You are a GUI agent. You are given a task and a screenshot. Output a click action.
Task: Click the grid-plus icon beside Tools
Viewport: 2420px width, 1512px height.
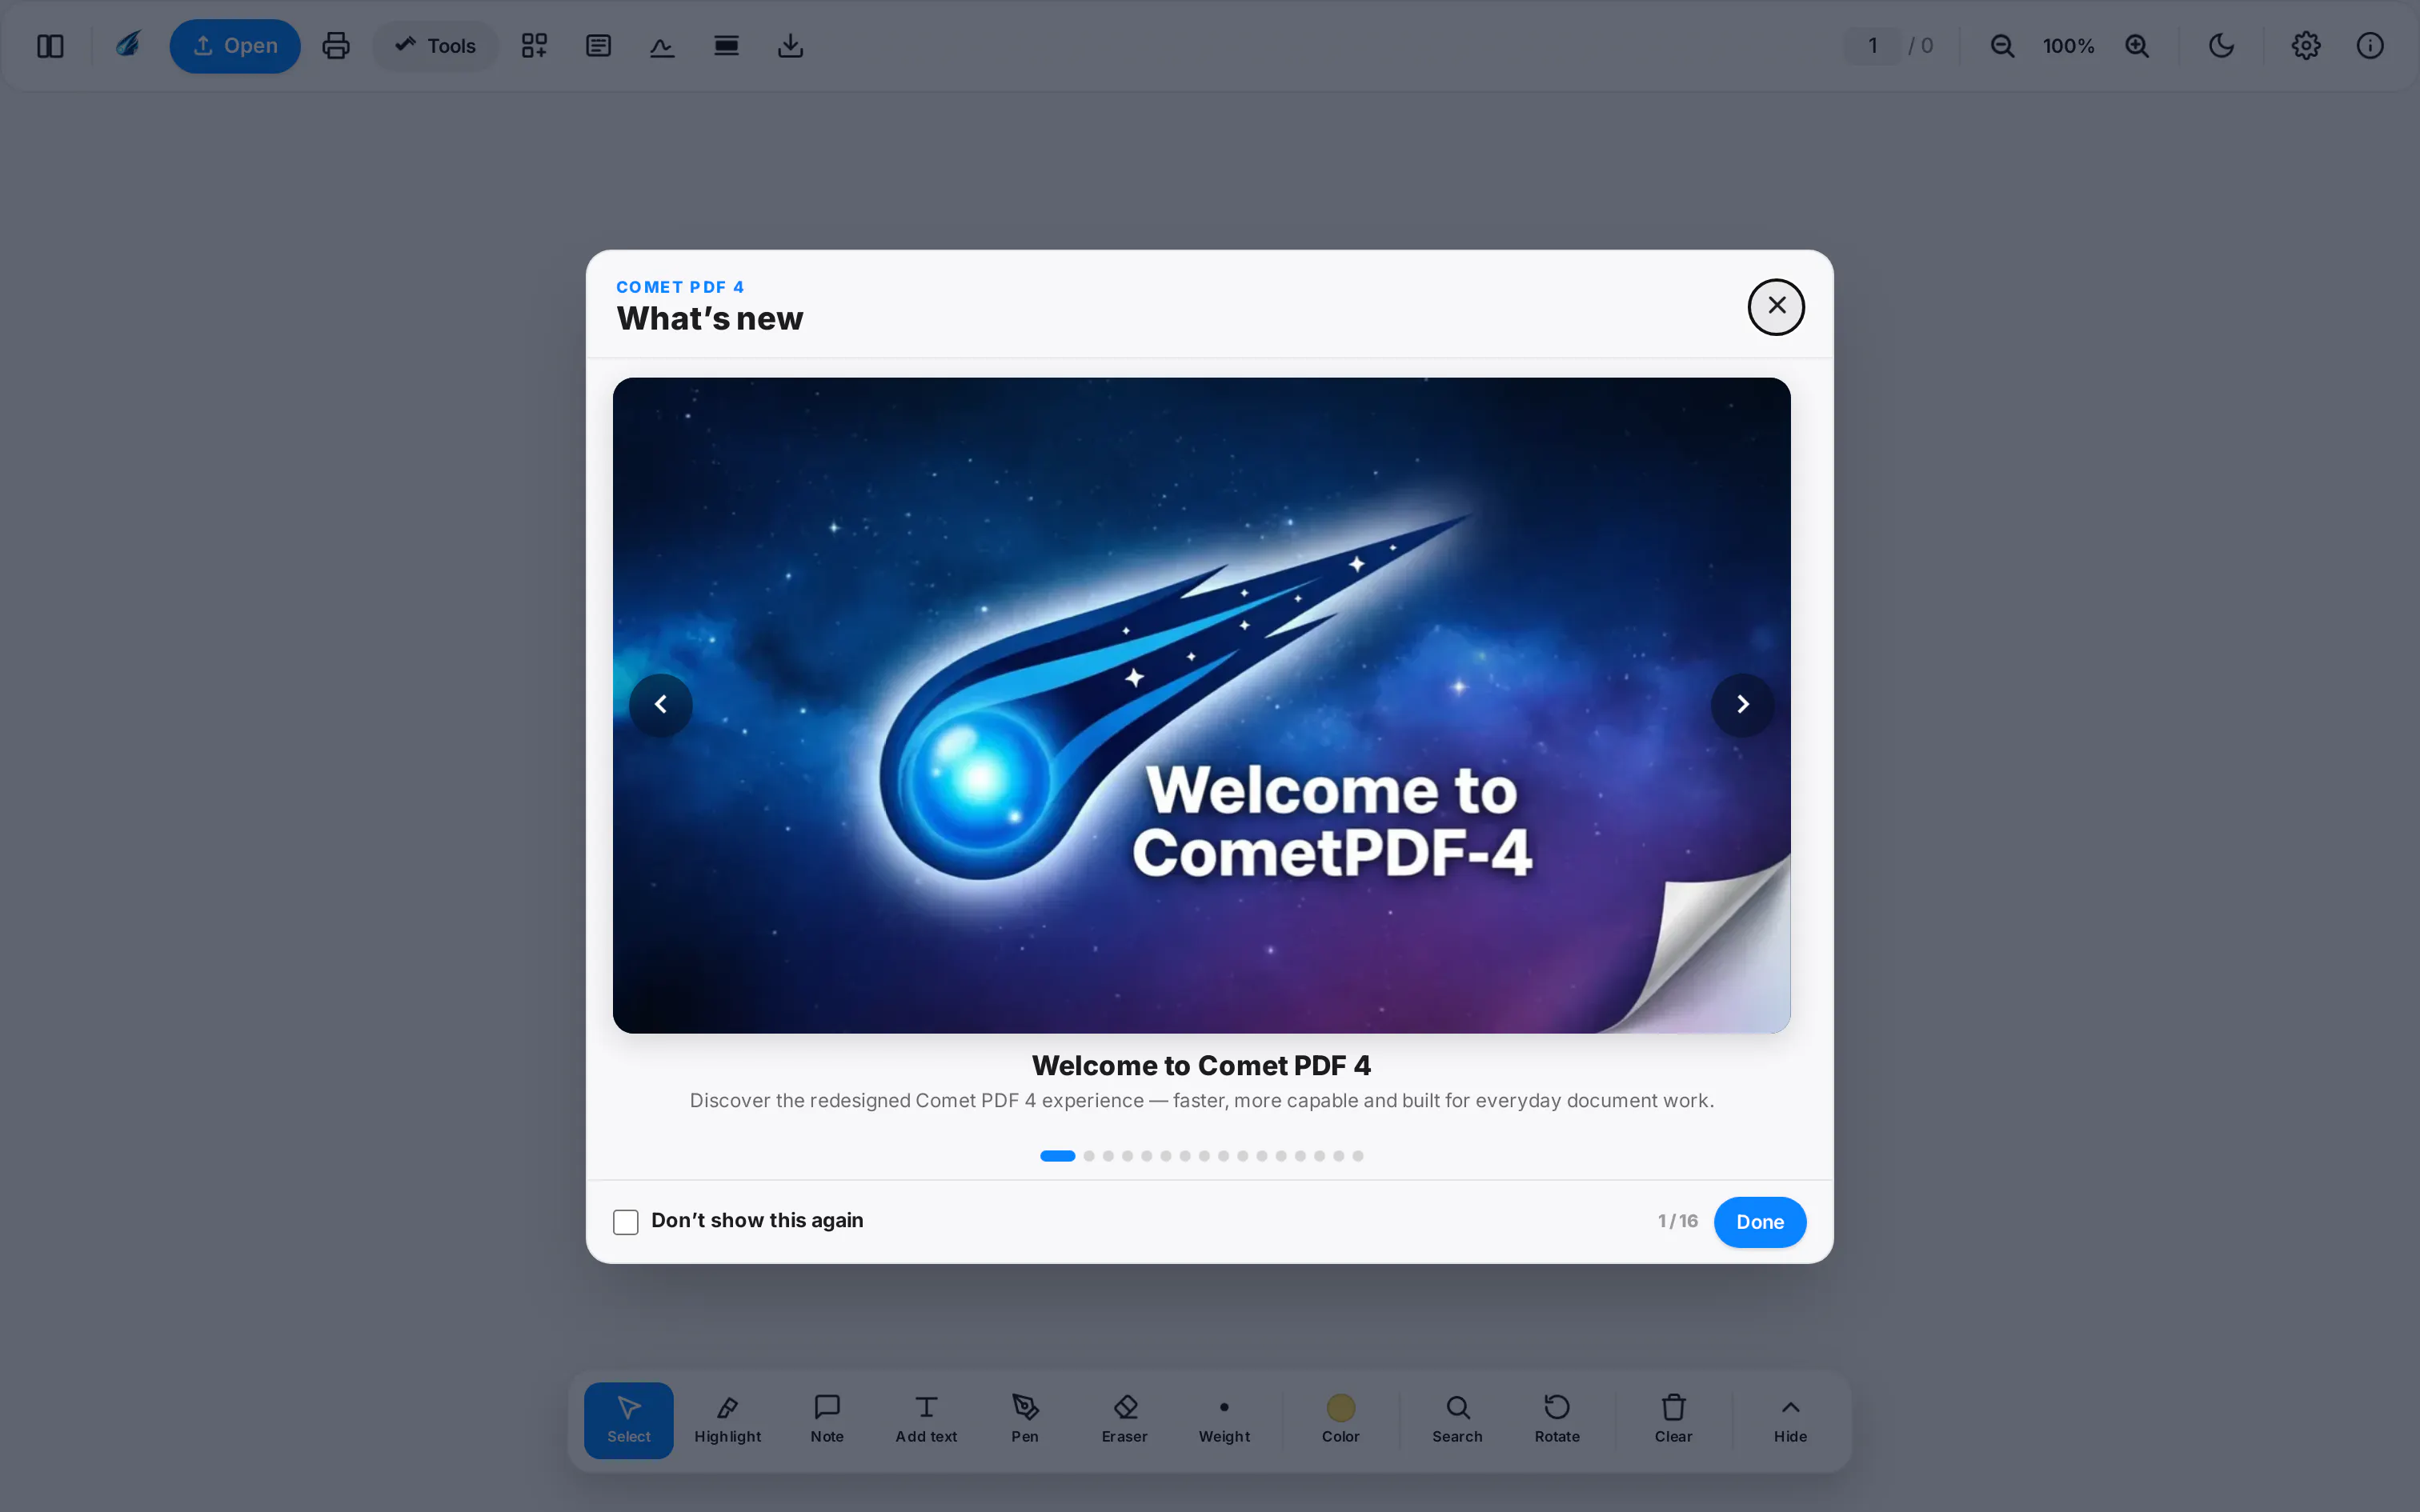[534, 46]
